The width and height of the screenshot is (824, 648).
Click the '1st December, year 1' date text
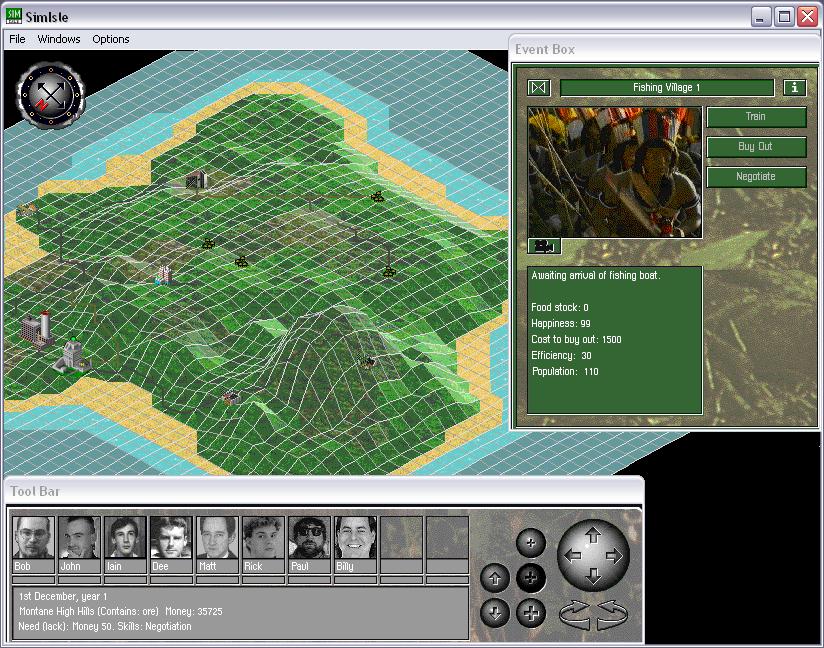[x=63, y=596]
